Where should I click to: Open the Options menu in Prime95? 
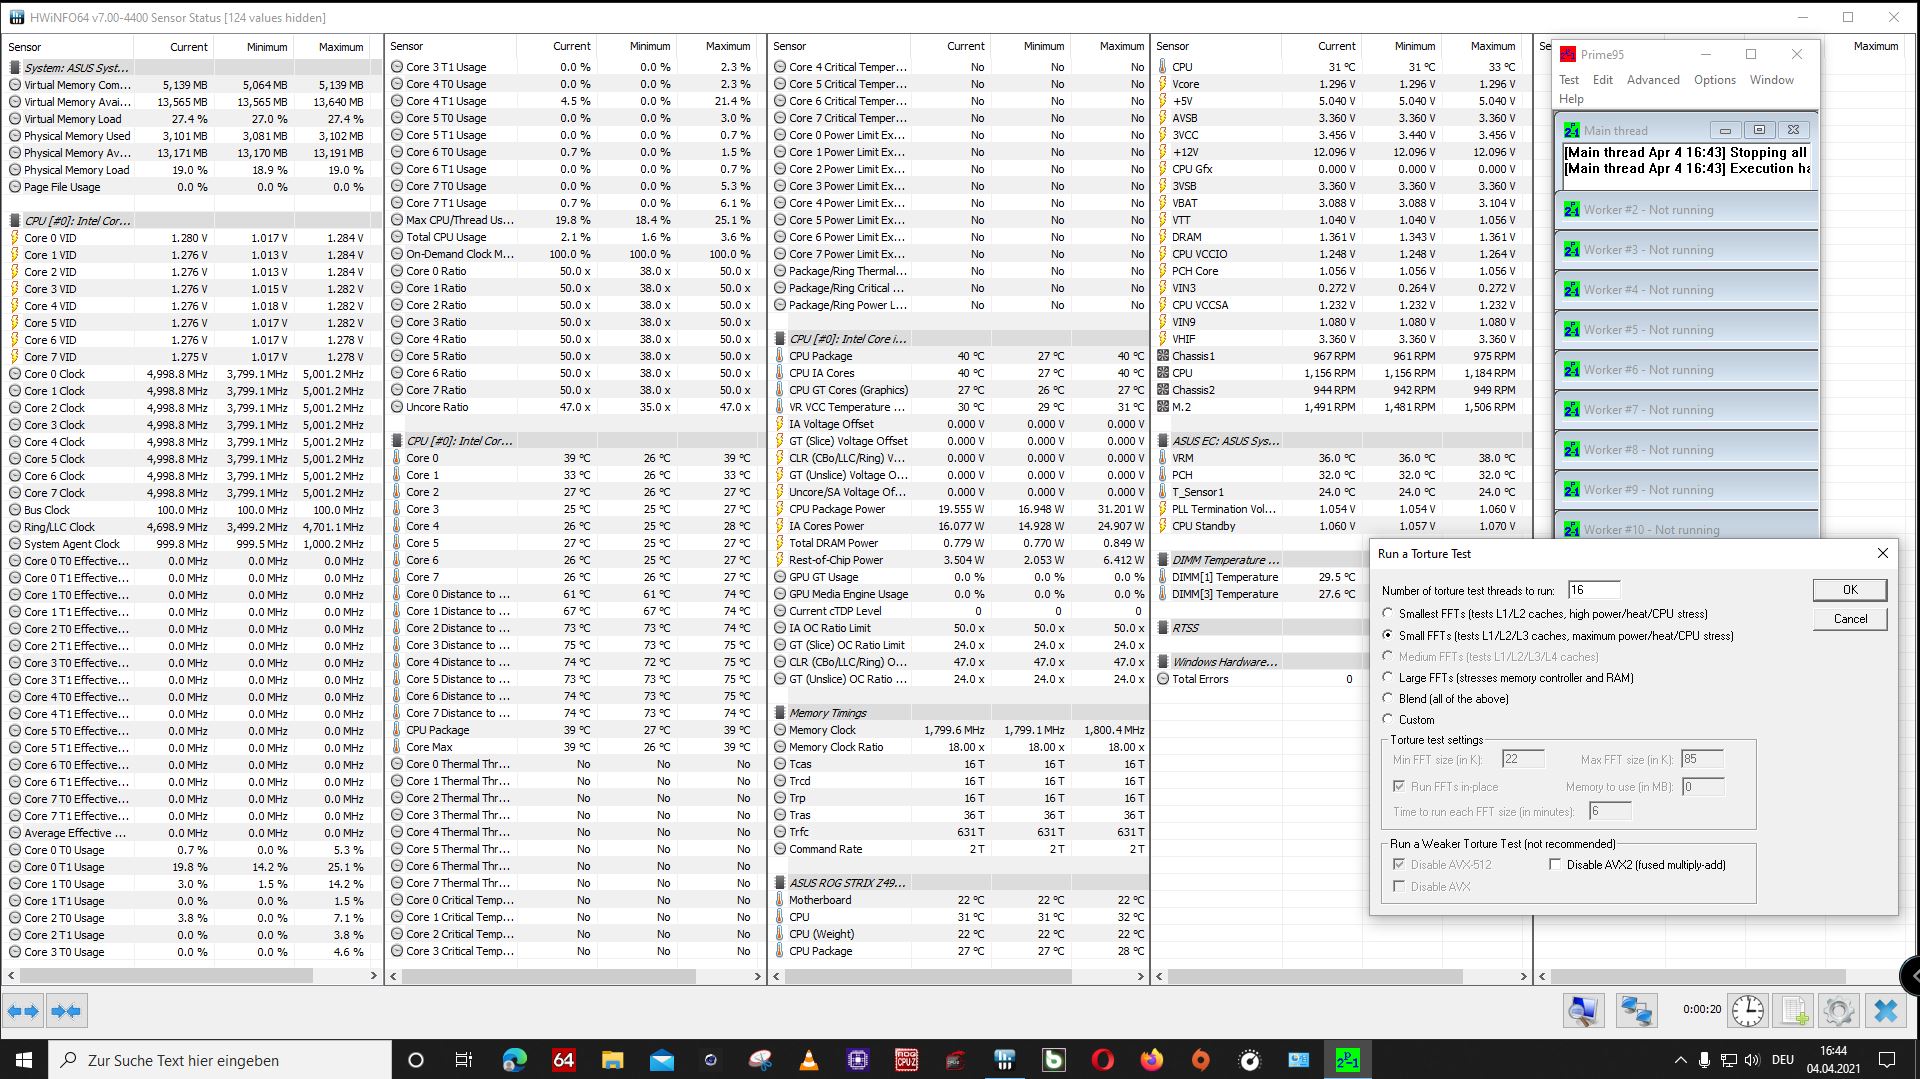pyautogui.click(x=1714, y=80)
